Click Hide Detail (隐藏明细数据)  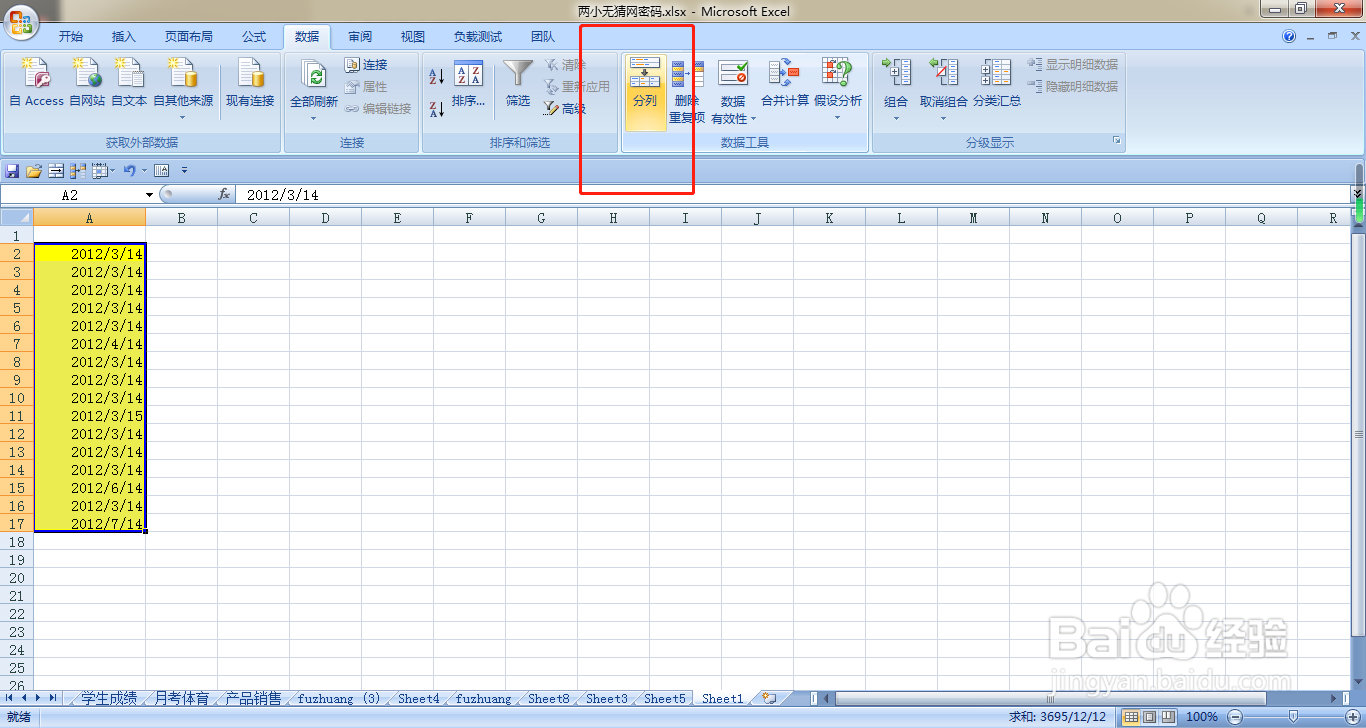[1073, 86]
